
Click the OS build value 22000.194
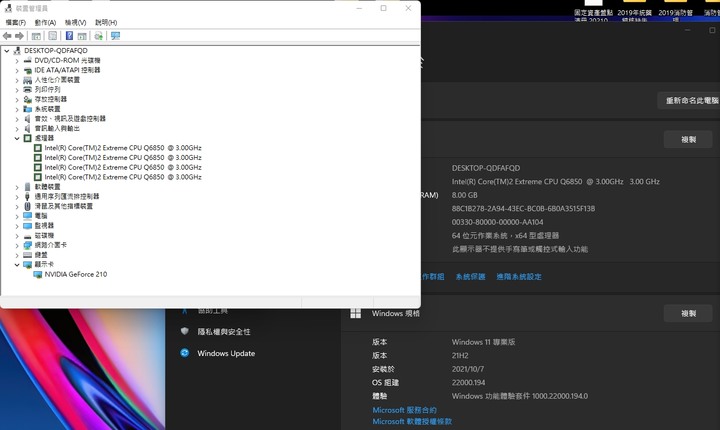coord(468,382)
